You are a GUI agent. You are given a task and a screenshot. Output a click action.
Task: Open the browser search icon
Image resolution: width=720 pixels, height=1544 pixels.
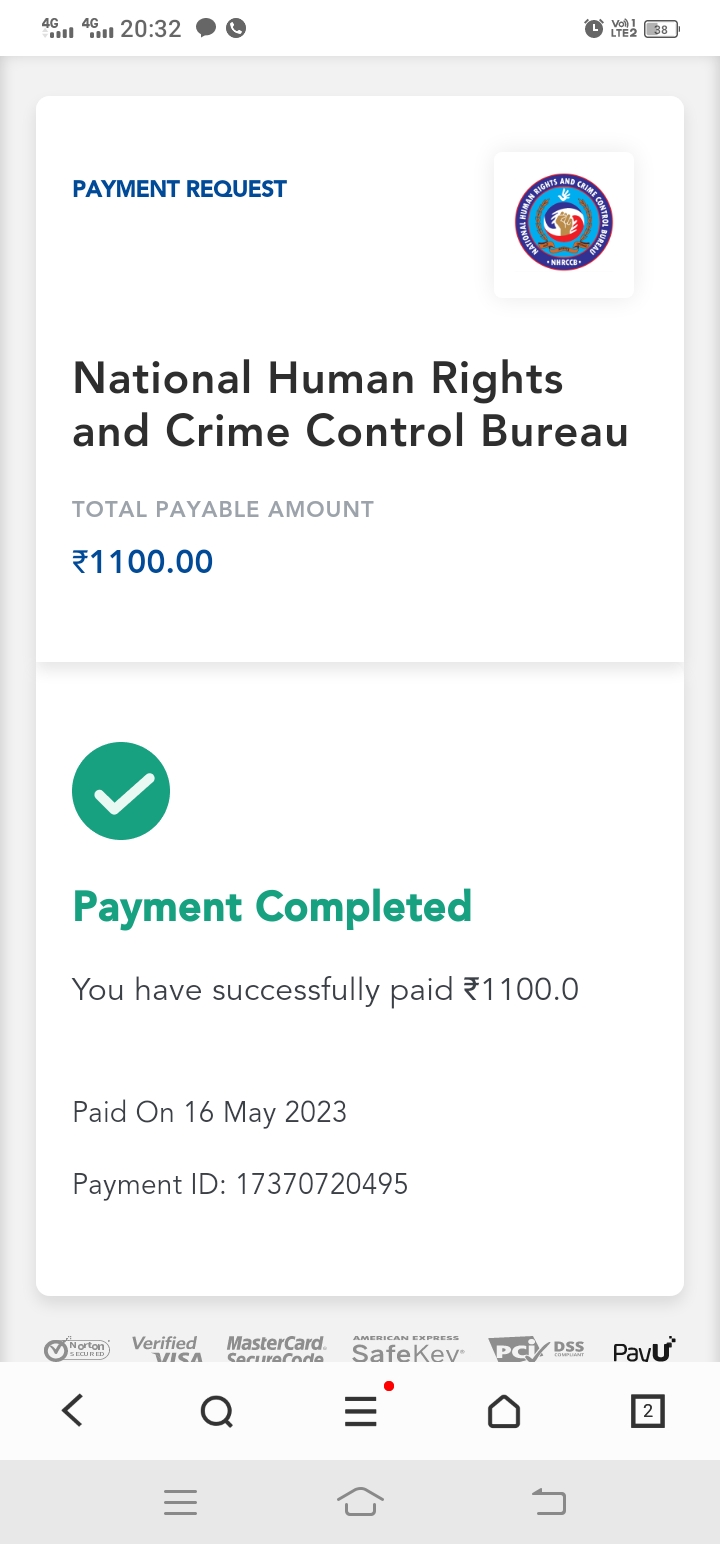[x=216, y=1411]
